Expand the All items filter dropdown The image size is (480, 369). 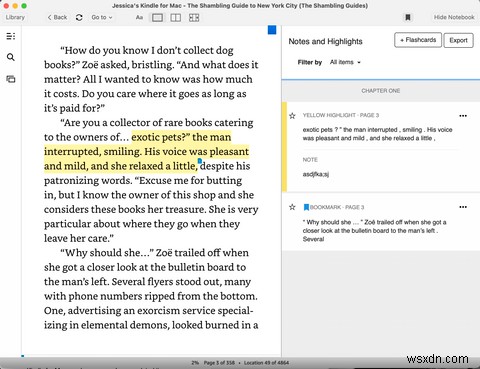345,62
